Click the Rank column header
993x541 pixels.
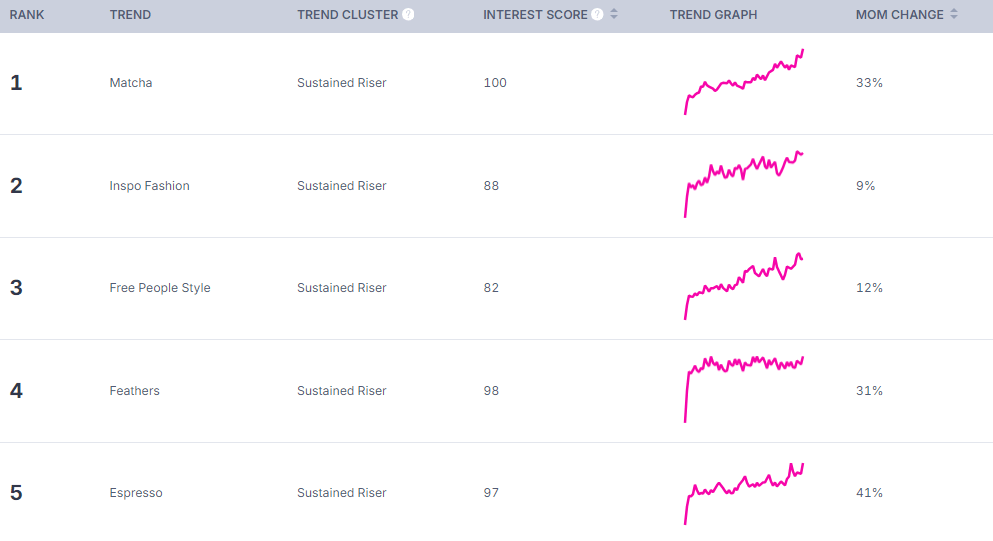point(27,15)
